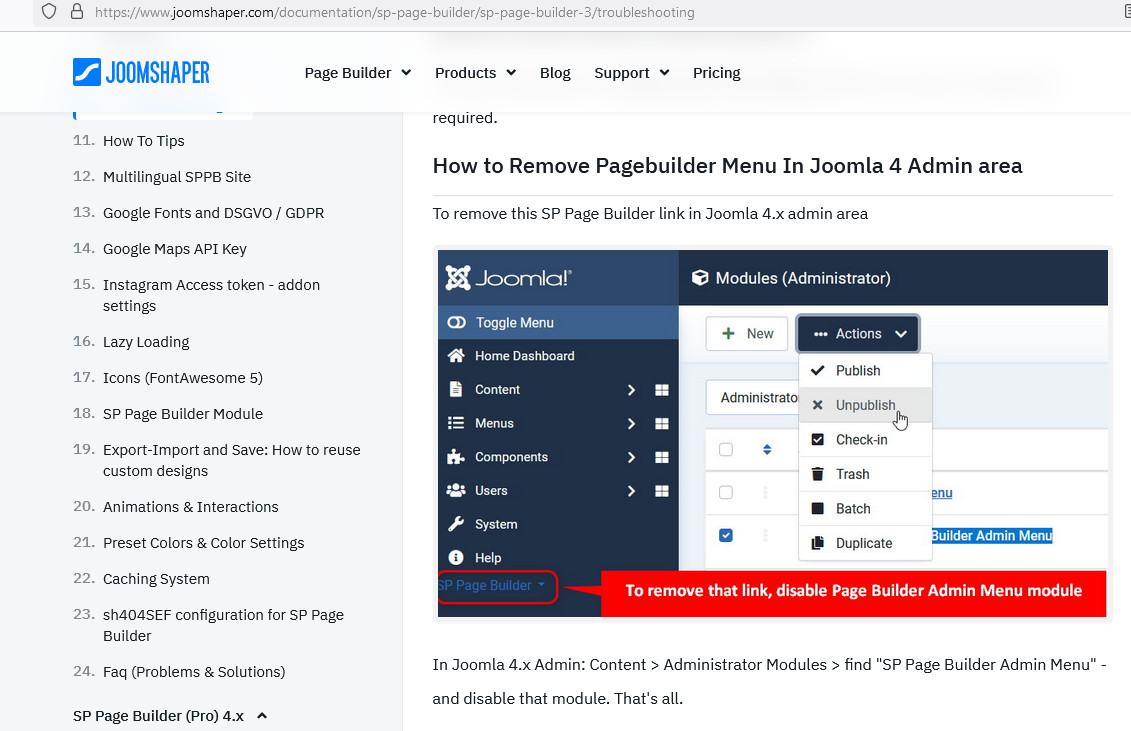Click the dashboard grid icon beside Content
This screenshot has width=1131, height=731.
(661, 390)
